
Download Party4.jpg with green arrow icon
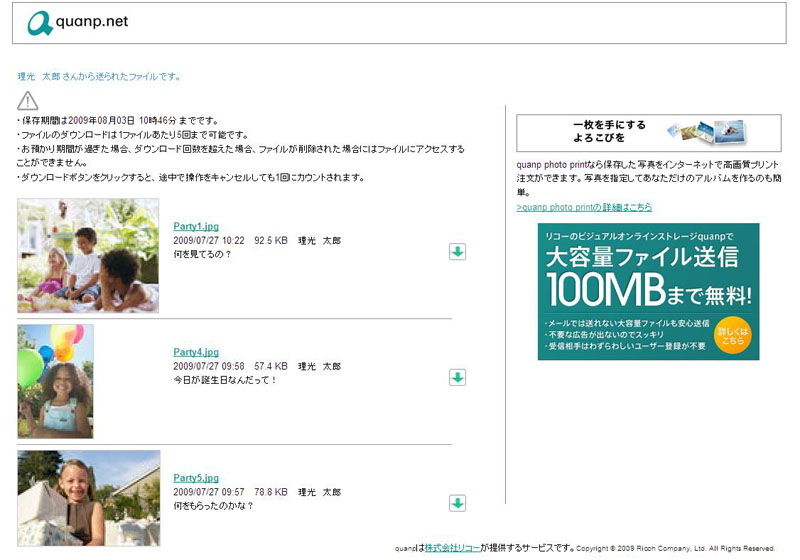pos(457,377)
